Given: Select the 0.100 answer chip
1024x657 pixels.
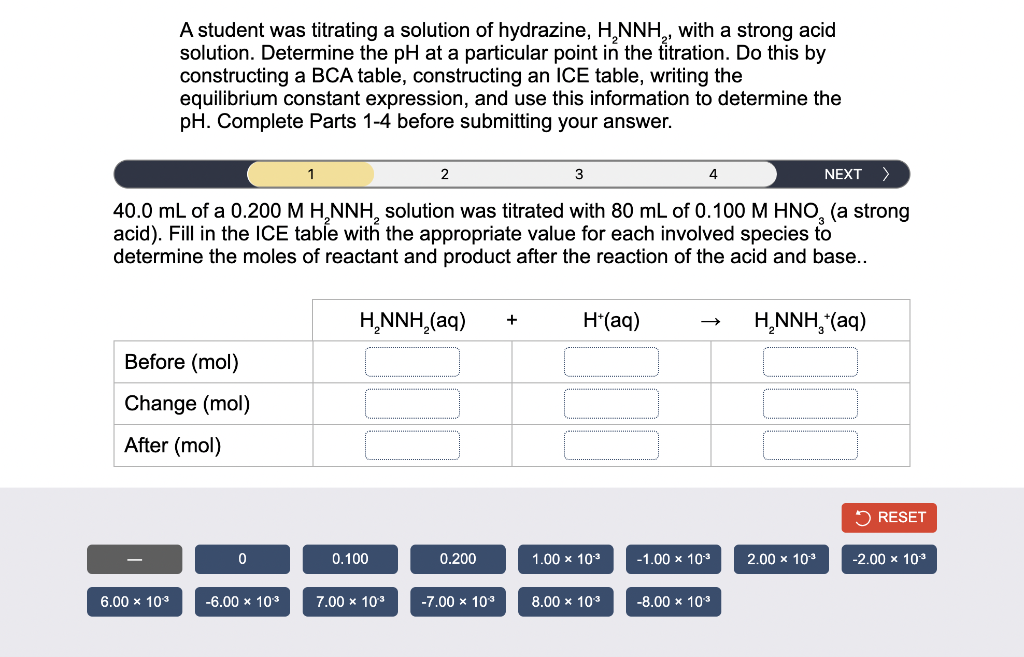Looking at the screenshot, I should (x=350, y=559).
